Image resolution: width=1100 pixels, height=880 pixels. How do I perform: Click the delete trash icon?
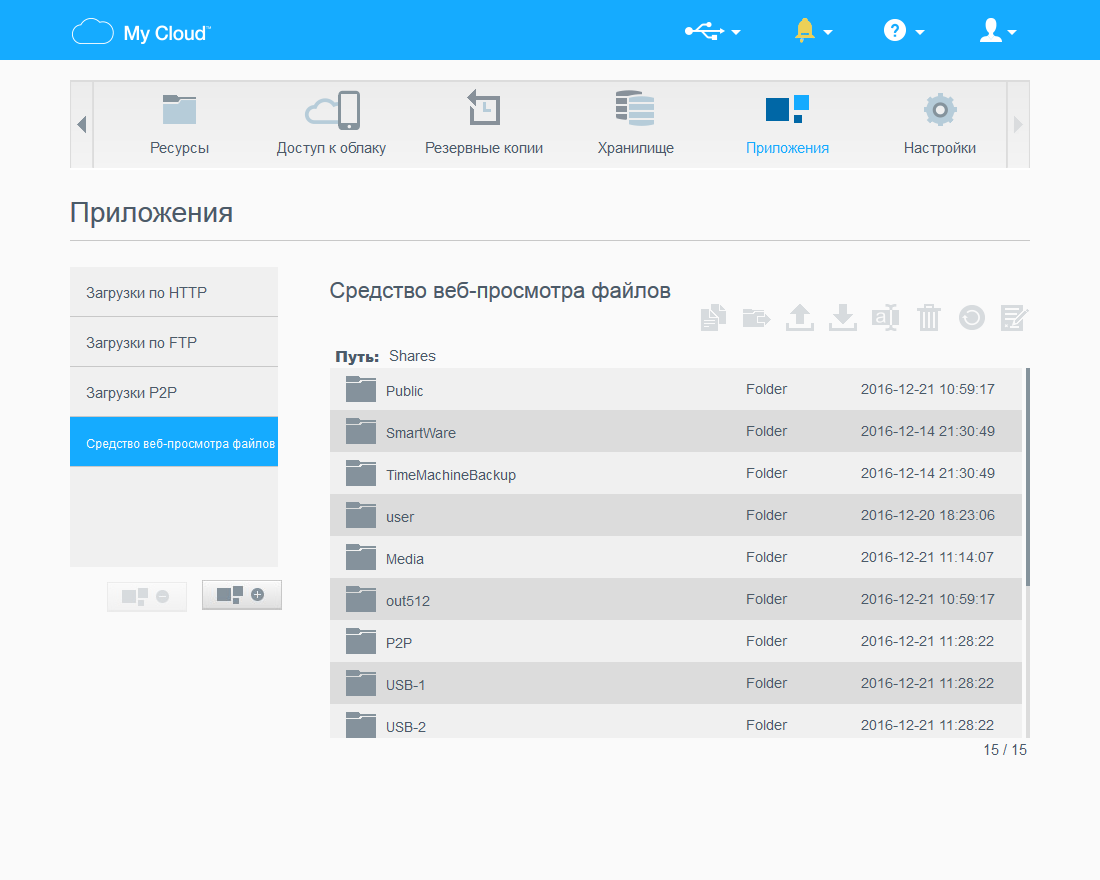point(928,317)
